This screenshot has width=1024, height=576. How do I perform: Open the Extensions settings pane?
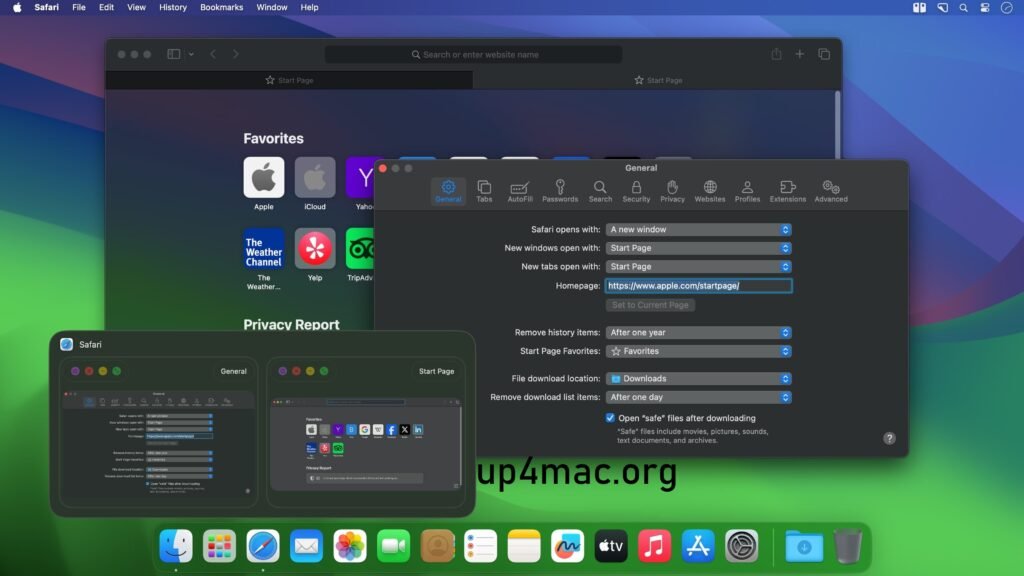787,190
